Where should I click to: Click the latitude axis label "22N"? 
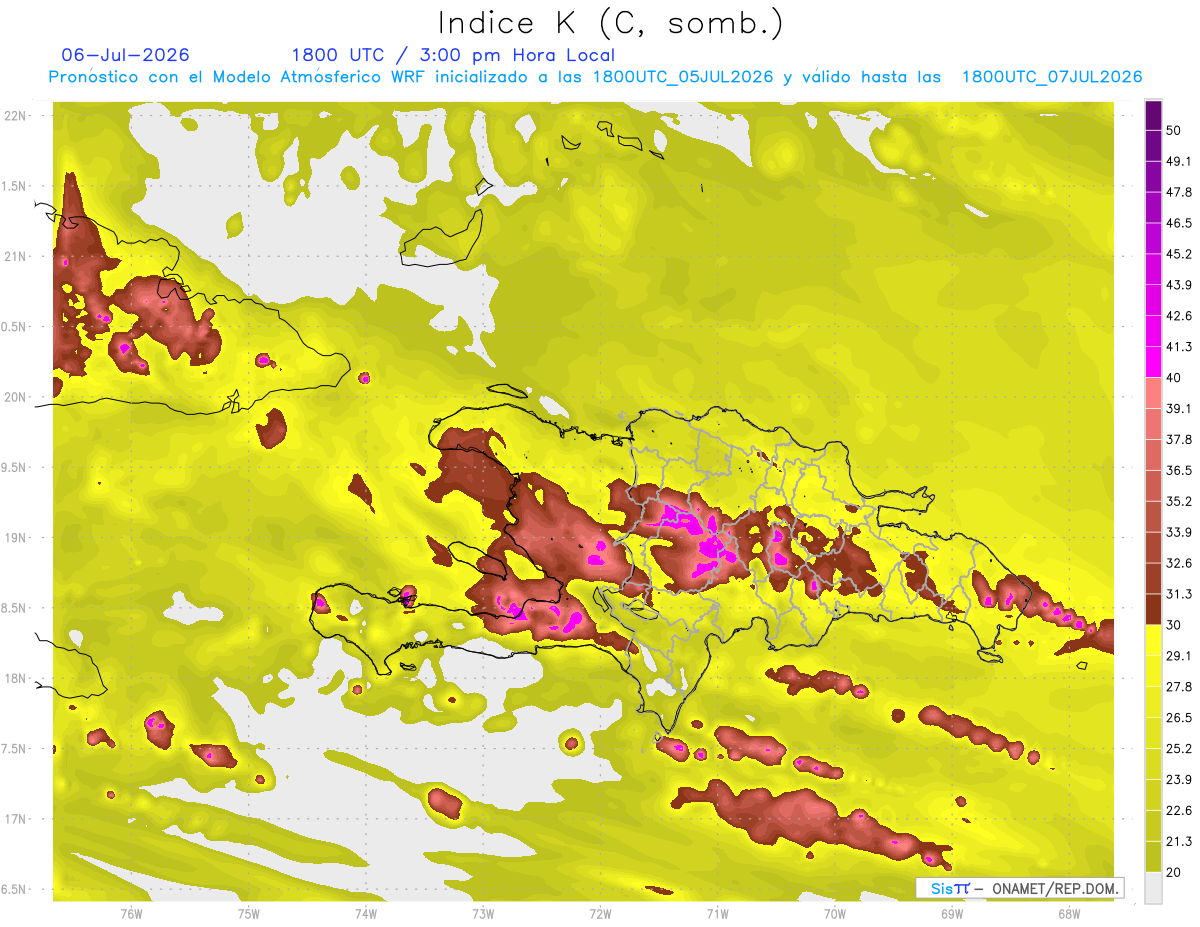(x=16, y=116)
